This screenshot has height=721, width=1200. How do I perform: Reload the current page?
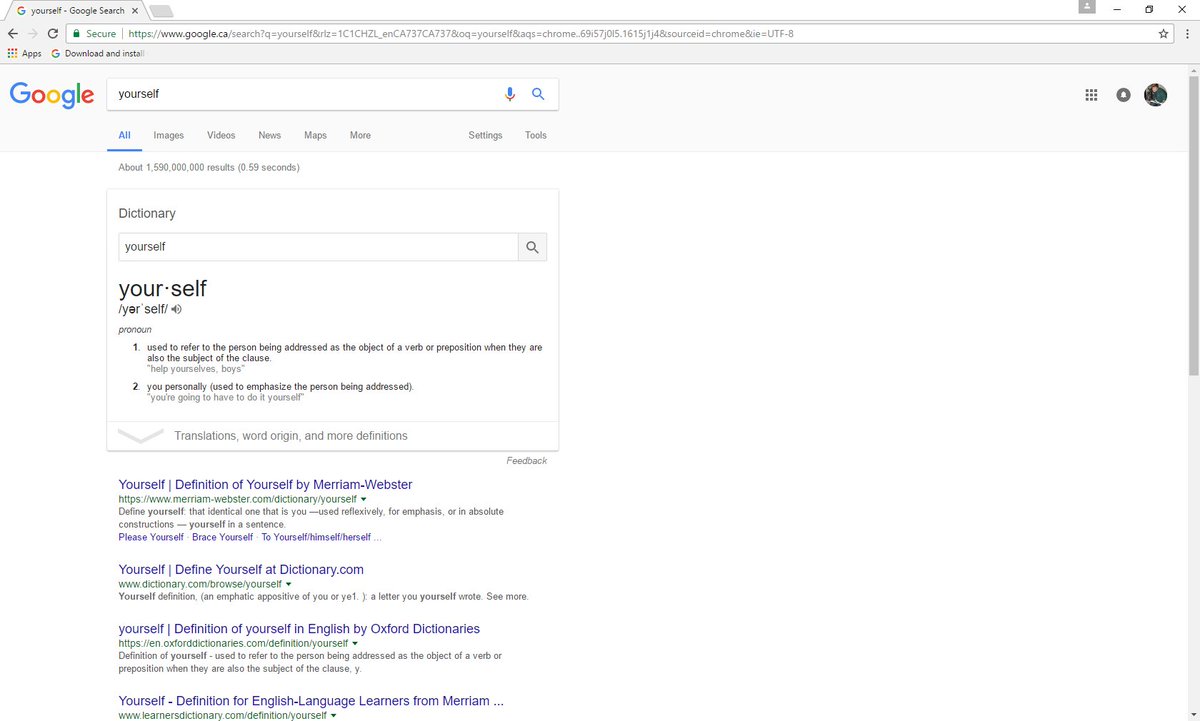pos(53,33)
